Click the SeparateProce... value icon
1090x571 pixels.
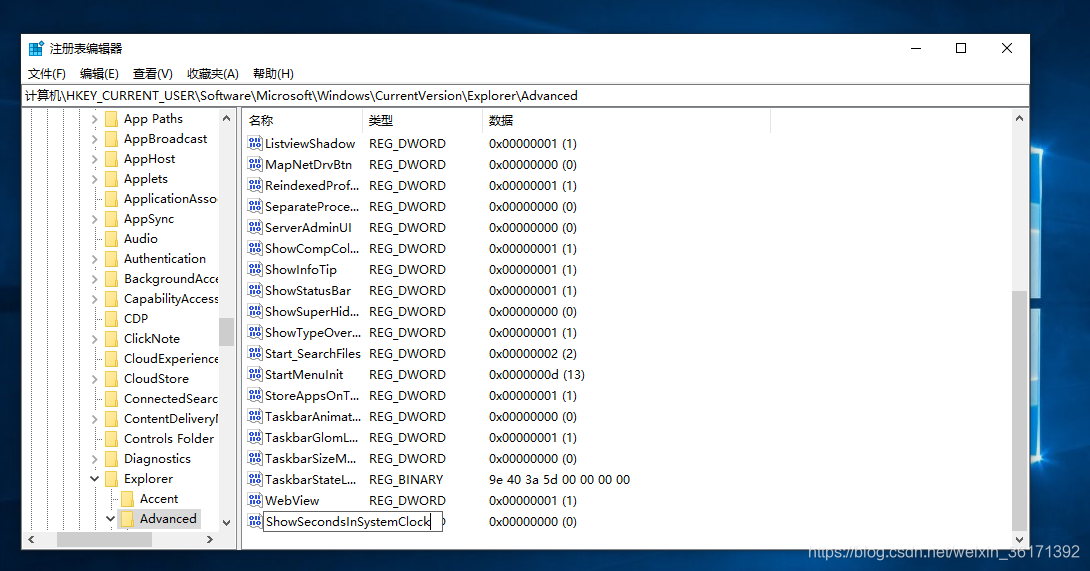tap(254, 206)
